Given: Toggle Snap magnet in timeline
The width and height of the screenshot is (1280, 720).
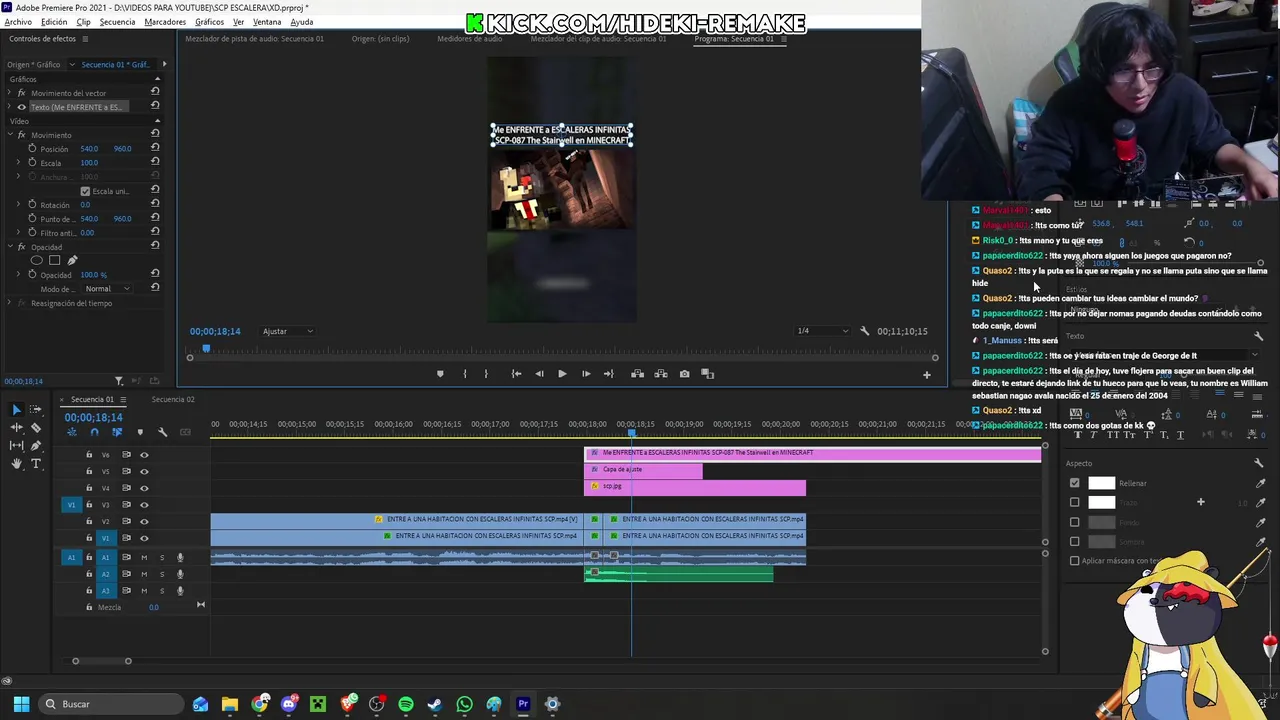Looking at the screenshot, I should [x=94, y=432].
